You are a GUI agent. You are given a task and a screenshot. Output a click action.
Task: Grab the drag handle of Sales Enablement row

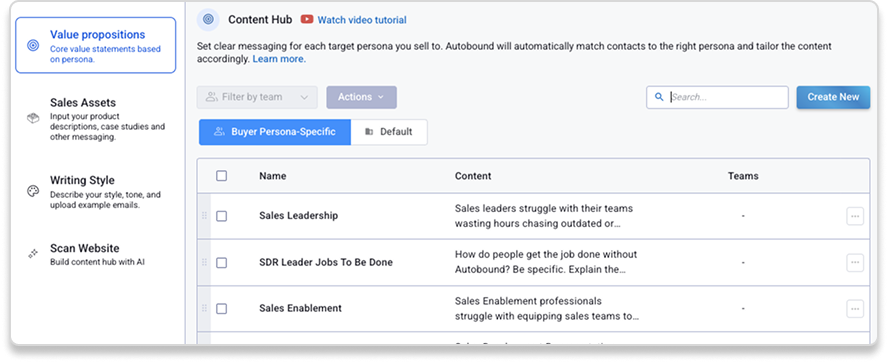click(204, 308)
